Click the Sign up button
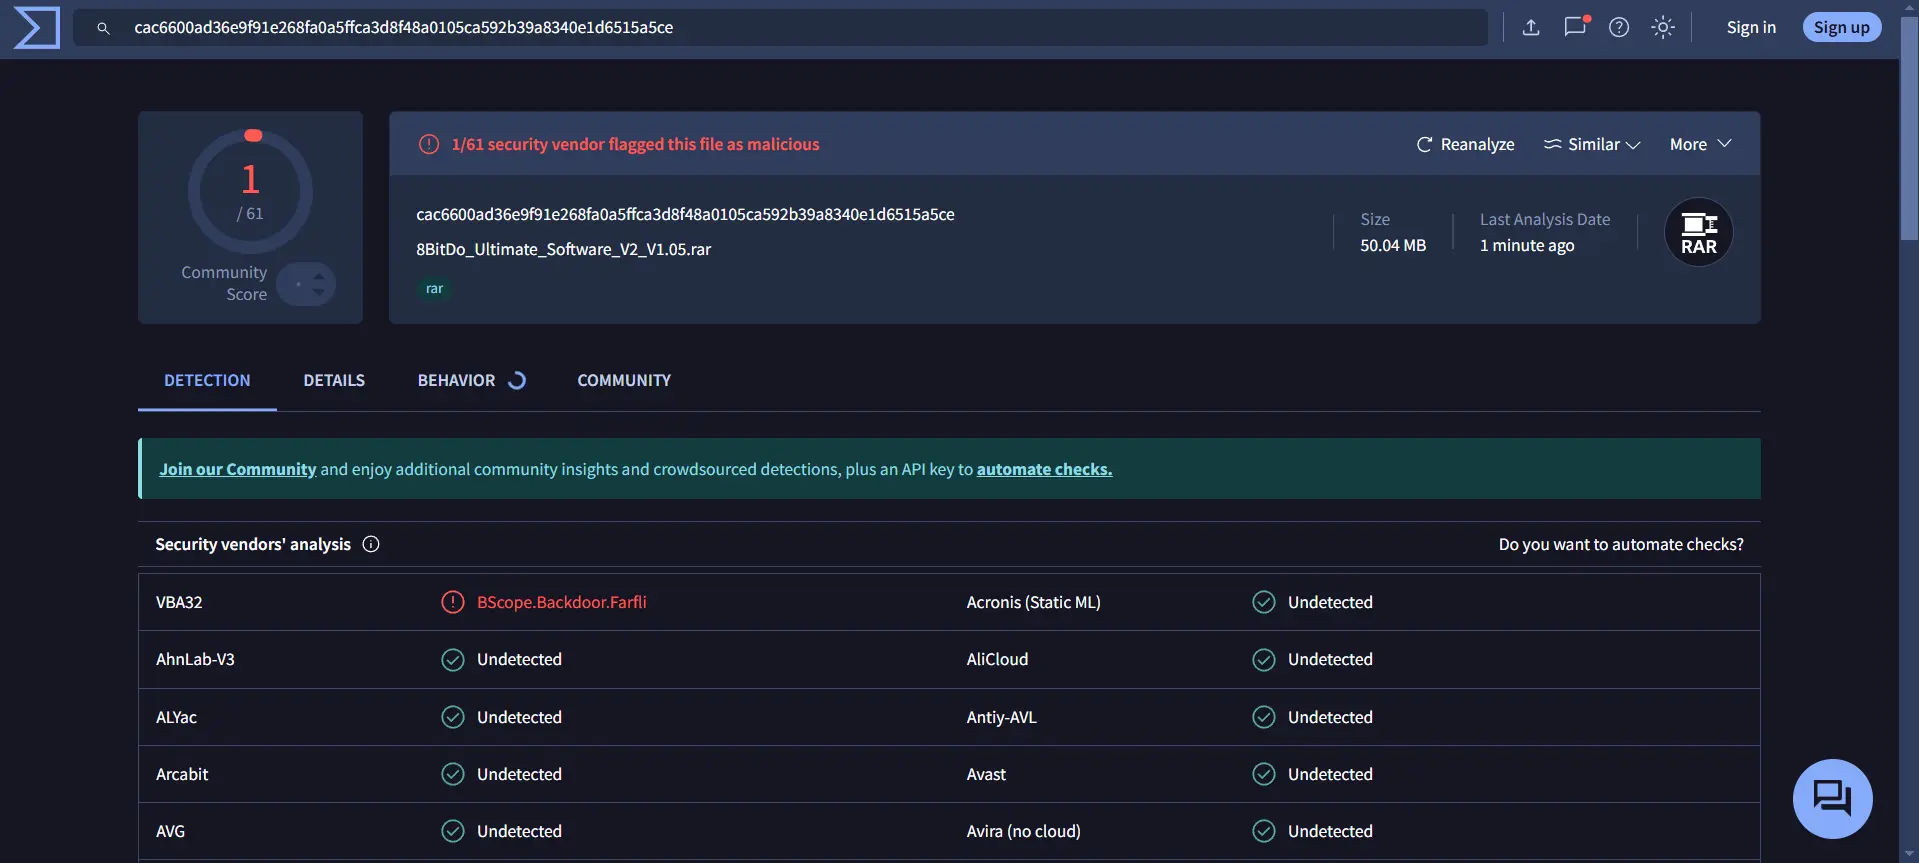The image size is (1919, 863). tap(1841, 27)
